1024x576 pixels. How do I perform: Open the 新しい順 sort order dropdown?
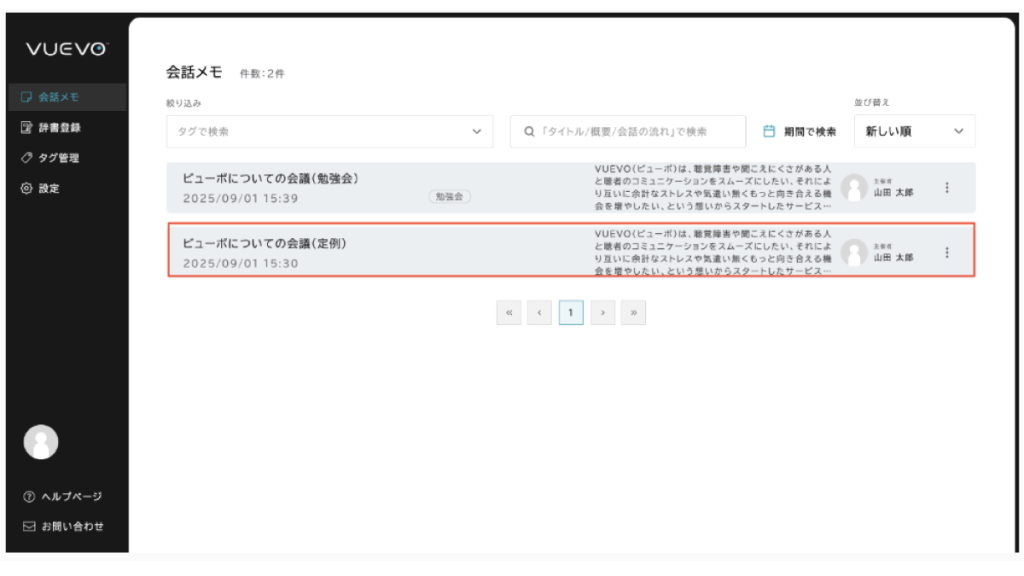pyautogui.click(x=914, y=131)
